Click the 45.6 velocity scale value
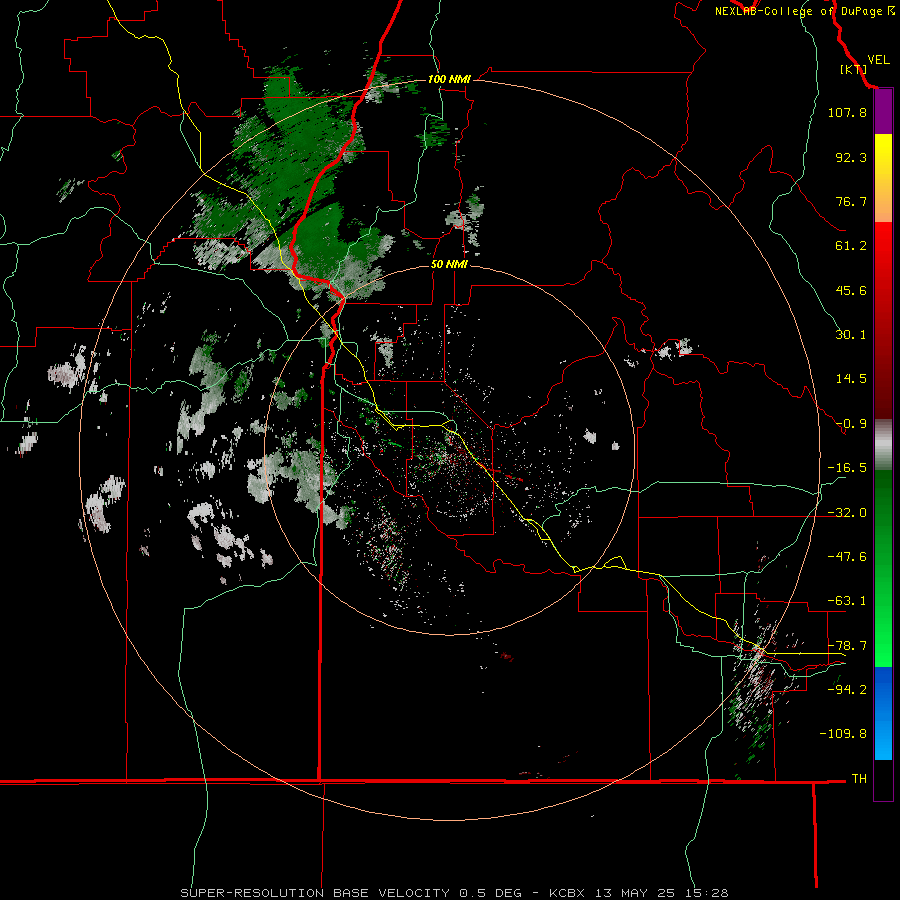Image resolution: width=900 pixels, height=900 pixels. 851,290
